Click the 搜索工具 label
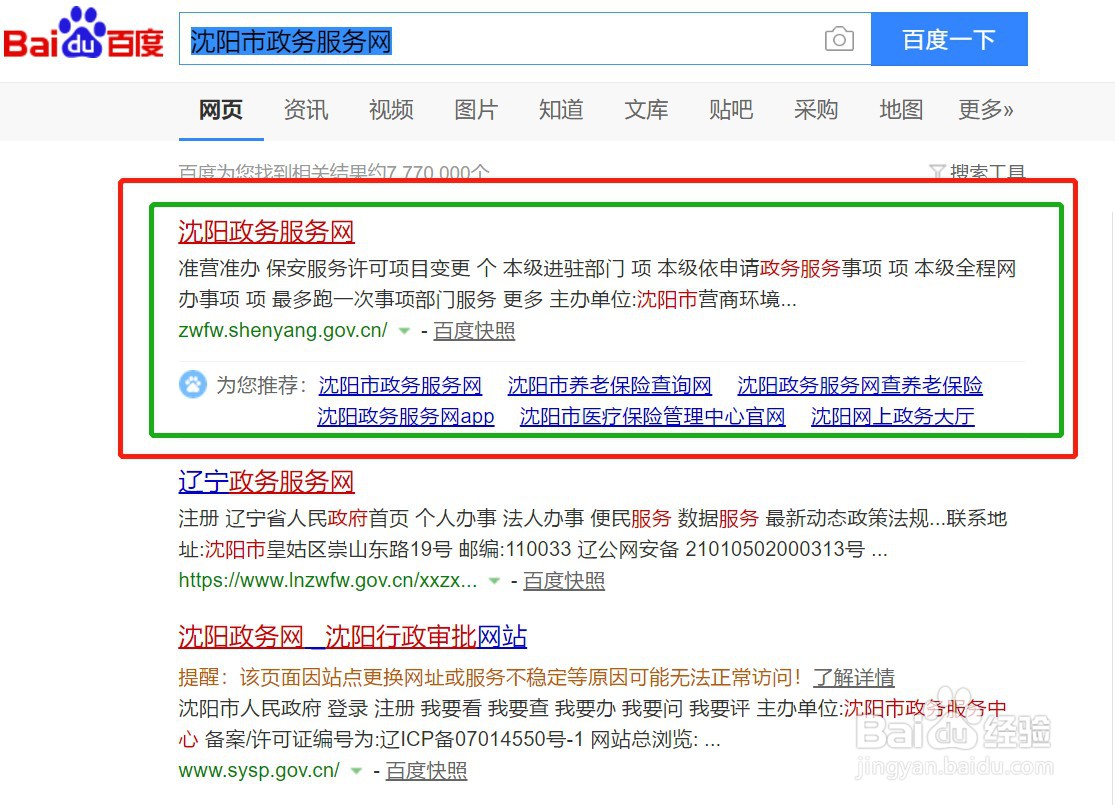 point(988,172)
